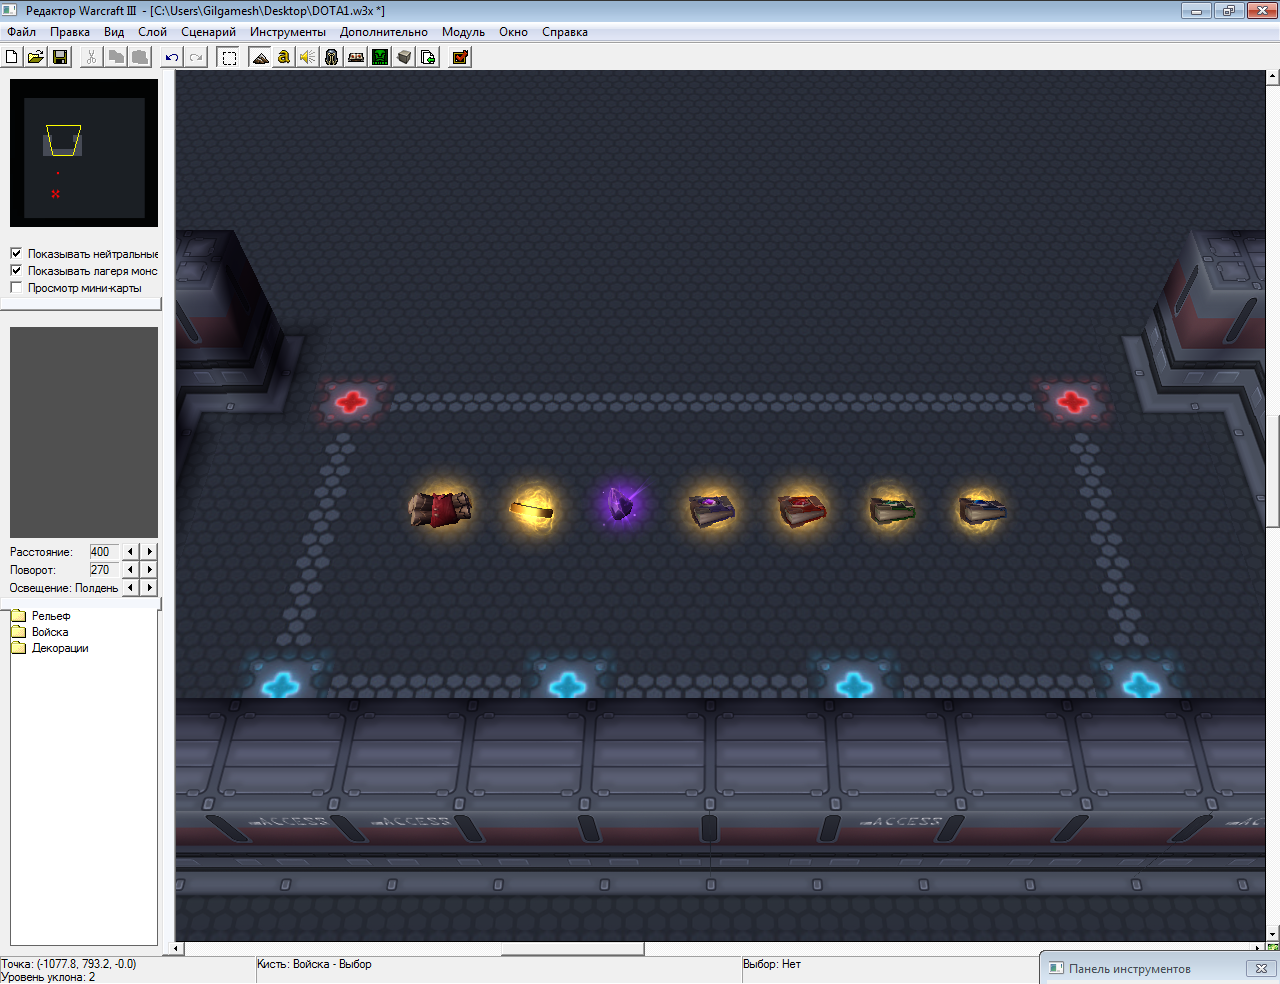Viewport: 1280px width, 984px height.
Task: Click the viewport vertical scrollbar up arrow
Action: 1273,76
